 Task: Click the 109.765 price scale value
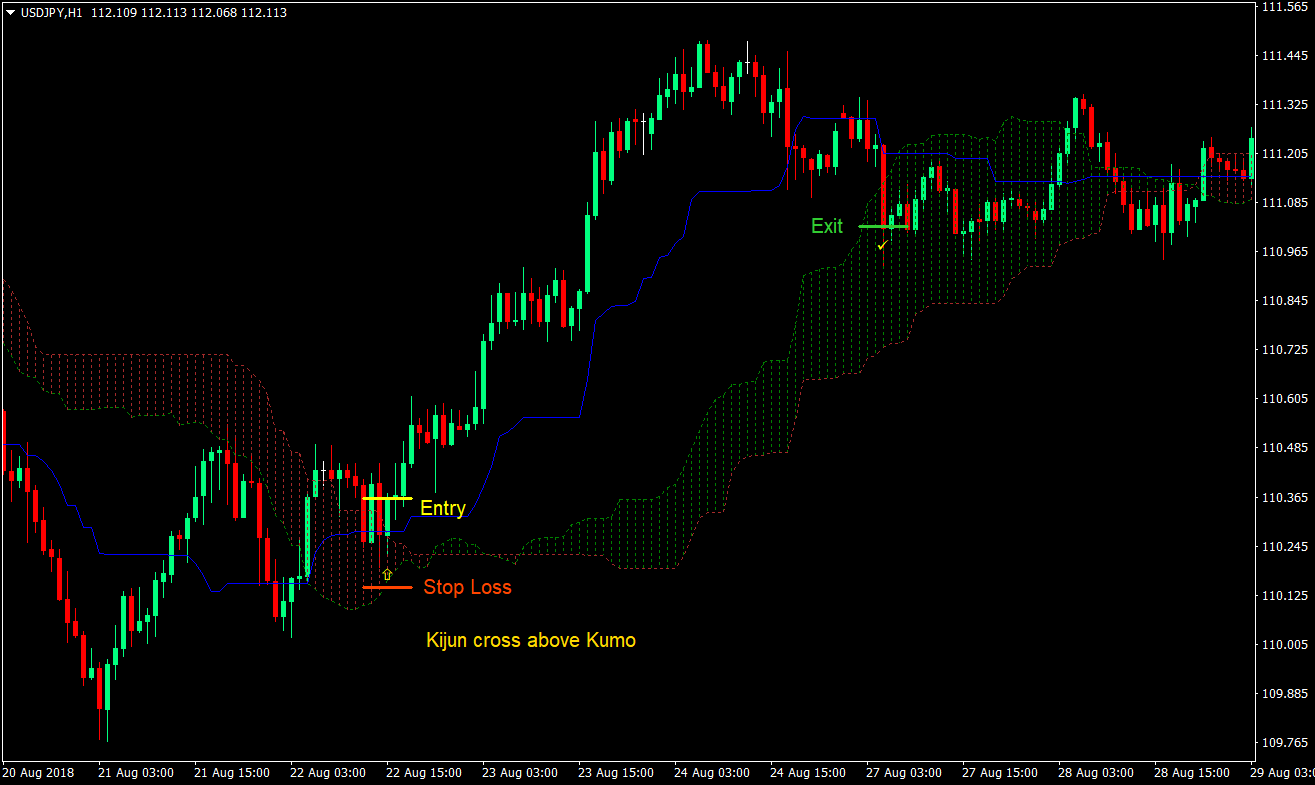1286,740
